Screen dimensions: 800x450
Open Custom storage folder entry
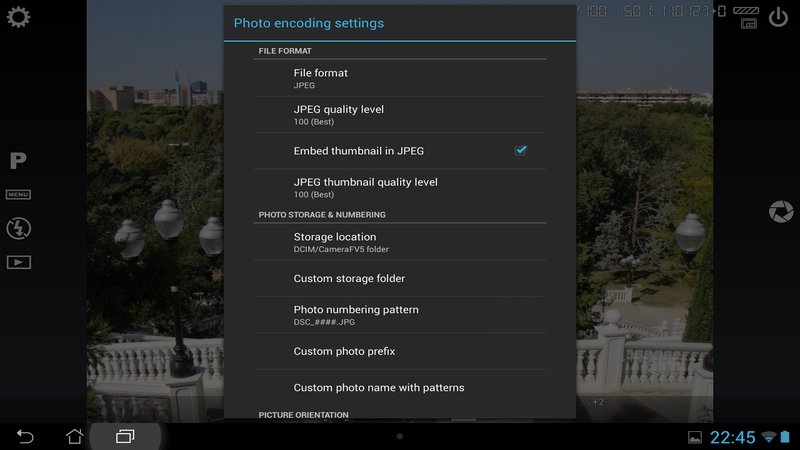[x=399, y=279]
